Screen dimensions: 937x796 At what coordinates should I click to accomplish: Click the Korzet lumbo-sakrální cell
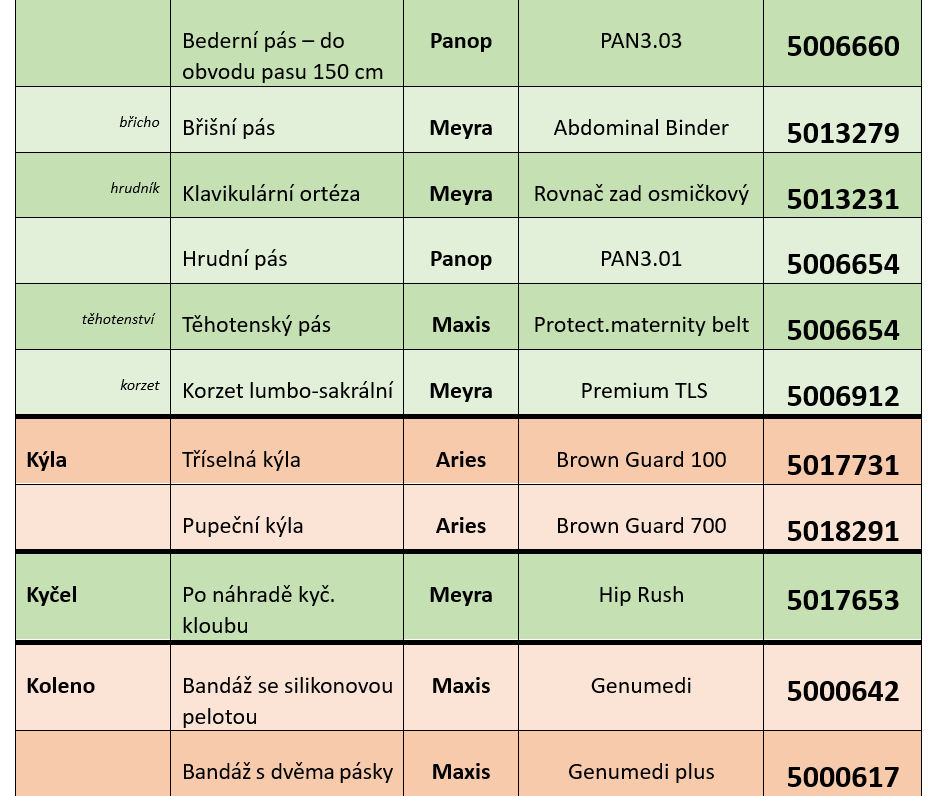pos(287,382)
